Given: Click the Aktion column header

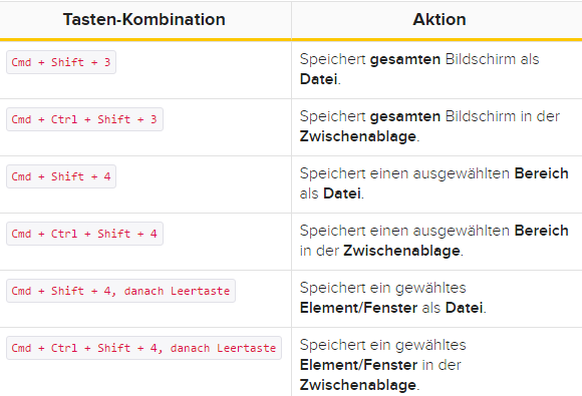Looking at the screenshot, I should (x=439, y=19).
